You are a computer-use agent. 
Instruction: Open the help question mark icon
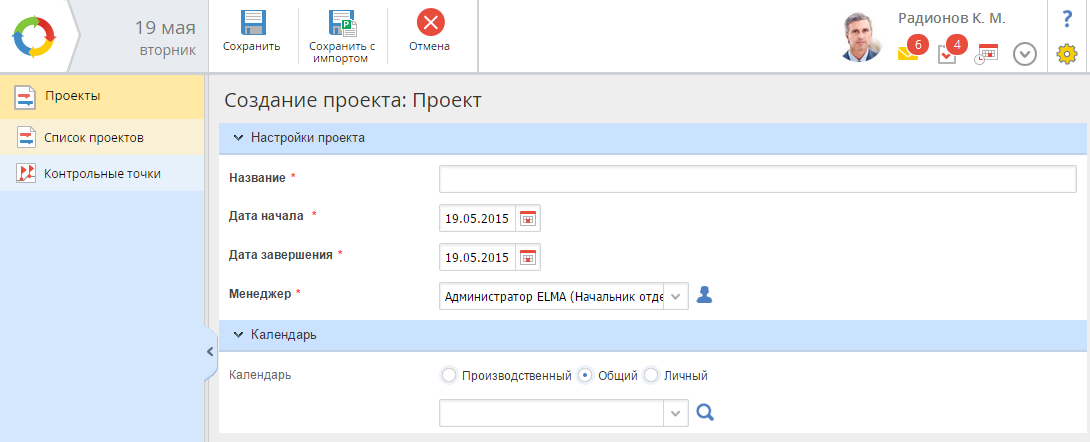1066,19
